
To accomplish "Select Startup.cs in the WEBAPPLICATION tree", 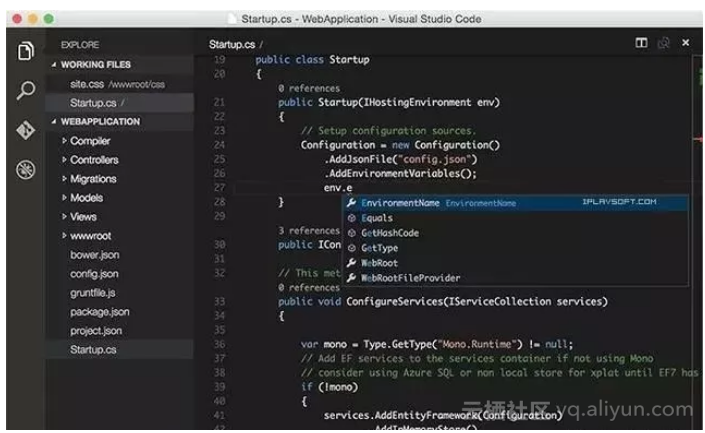I will 119,349.
